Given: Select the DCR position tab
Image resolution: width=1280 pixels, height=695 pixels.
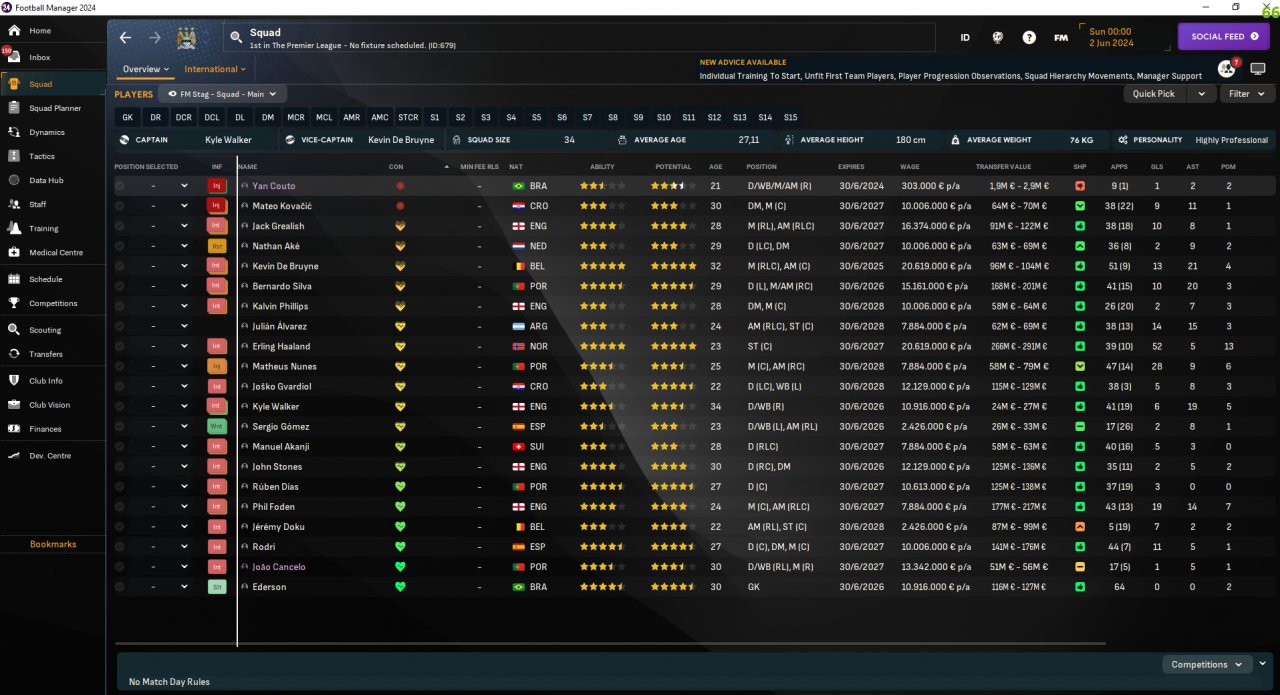Looking at the screenshot, I should point(183,118).
